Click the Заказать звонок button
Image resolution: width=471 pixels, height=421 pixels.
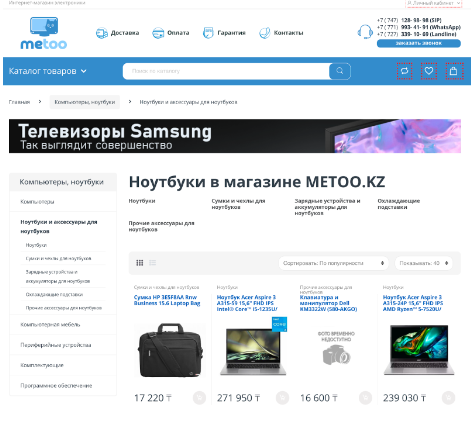419,43
